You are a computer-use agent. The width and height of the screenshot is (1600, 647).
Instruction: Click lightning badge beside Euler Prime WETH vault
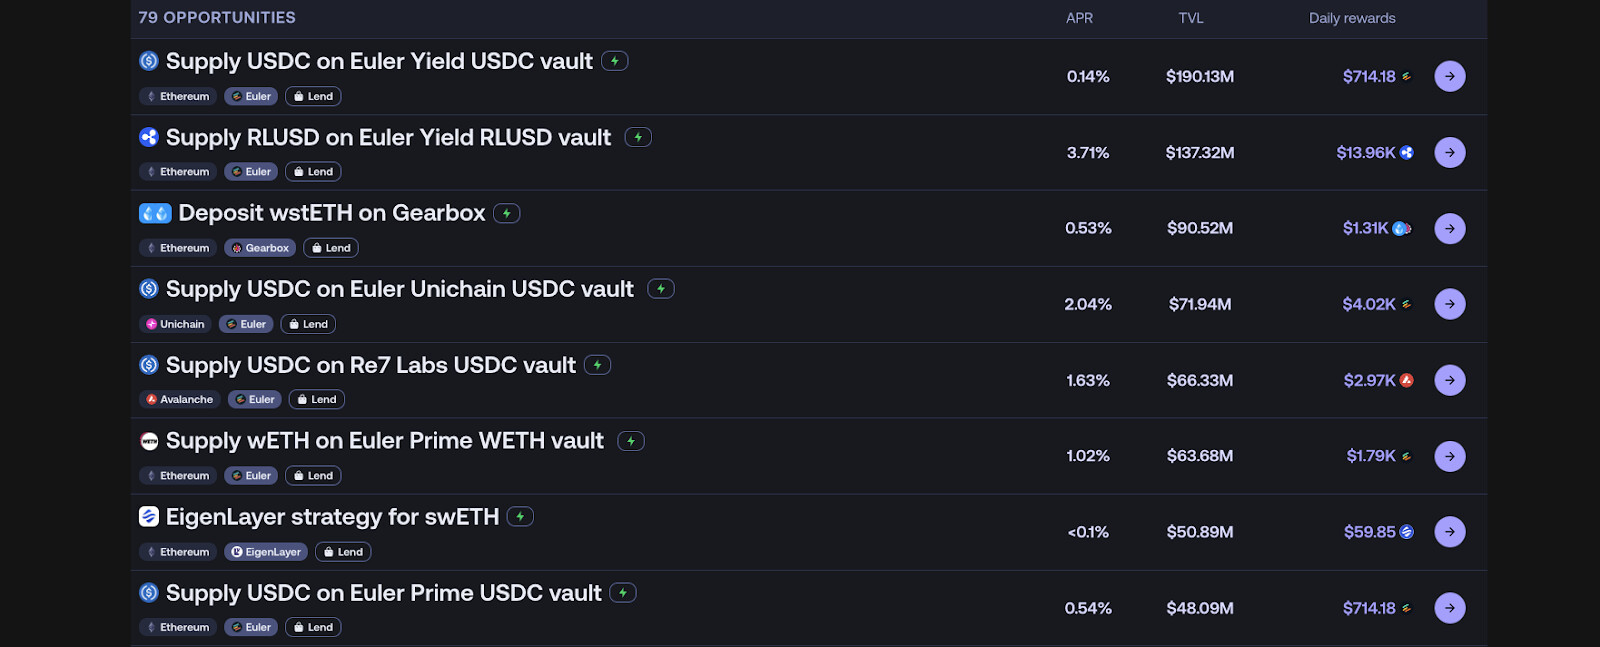631,441
